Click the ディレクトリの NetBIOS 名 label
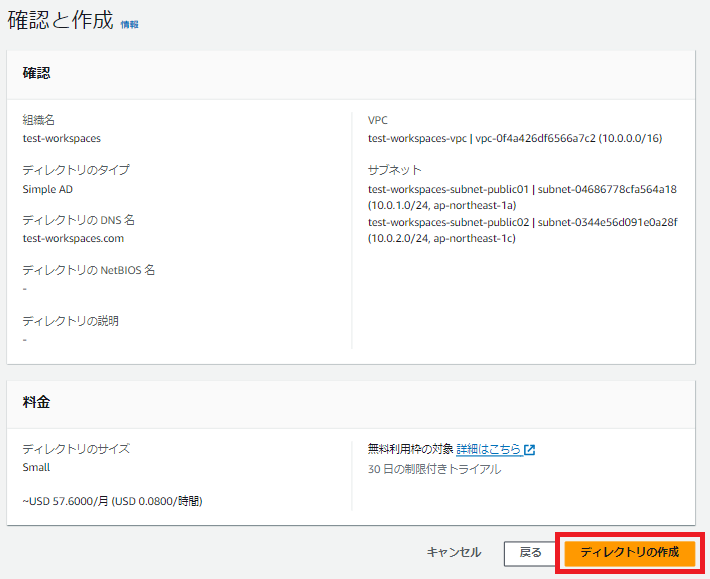The height and width of the screenshot is (579, 710). pos(89,270)
